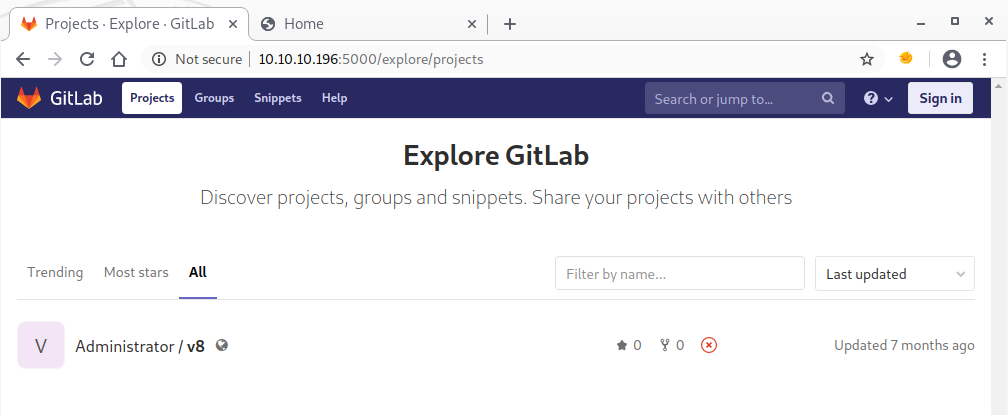This screenshot has width=1008, height=415.
Task: Click the page scrollbar up arrow
Action: click(x=1000, y=85)
